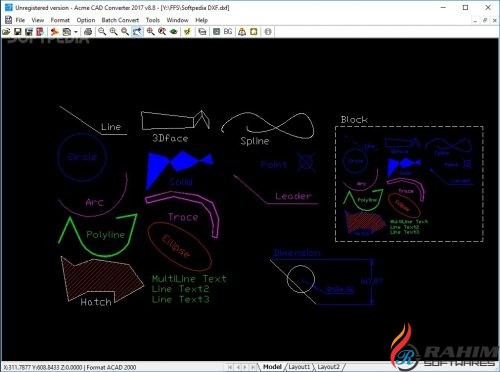
Task: Switch to the Layout1 tab
Action: click(x=299, y=367)
